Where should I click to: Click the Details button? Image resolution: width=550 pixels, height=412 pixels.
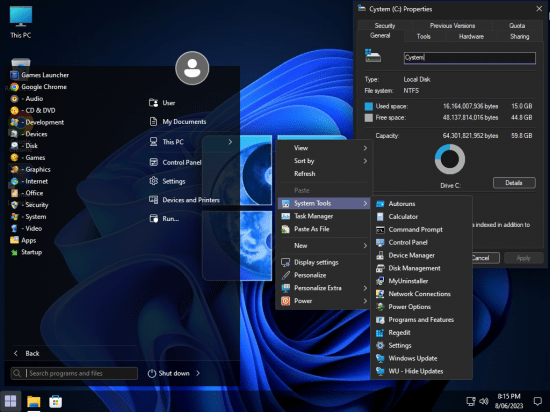tap(514, 183)
